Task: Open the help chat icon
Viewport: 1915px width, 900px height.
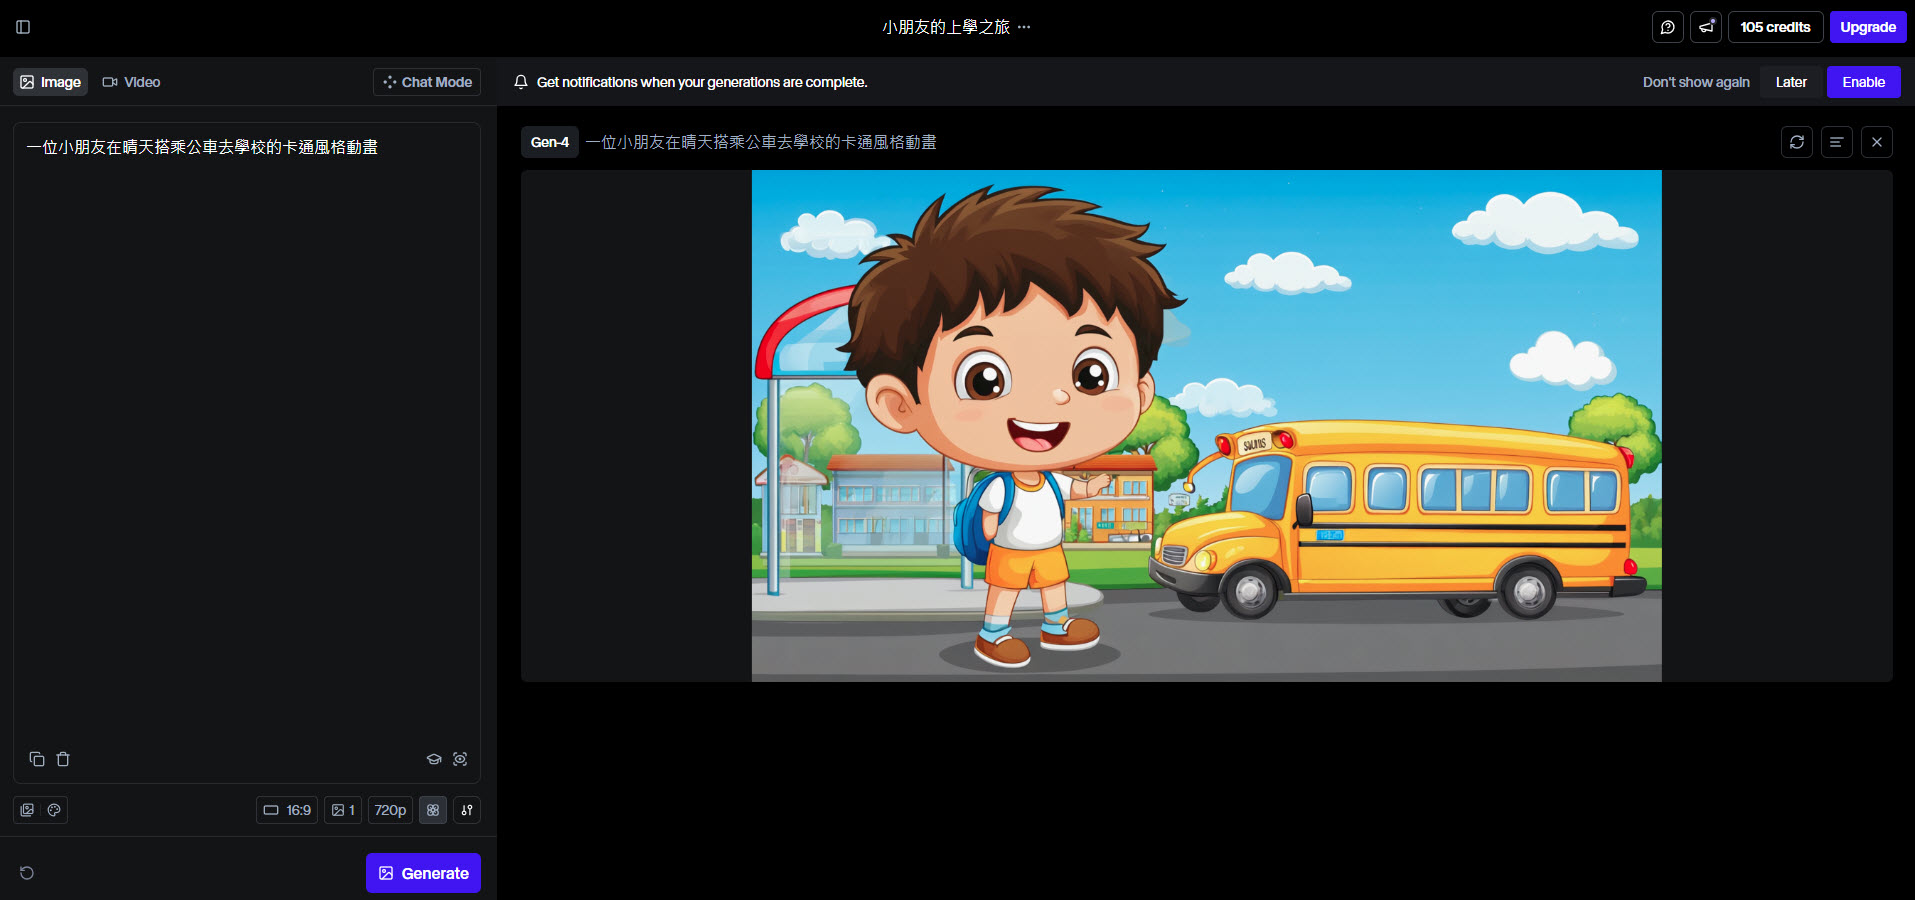Action: (x=1667, y=27)
